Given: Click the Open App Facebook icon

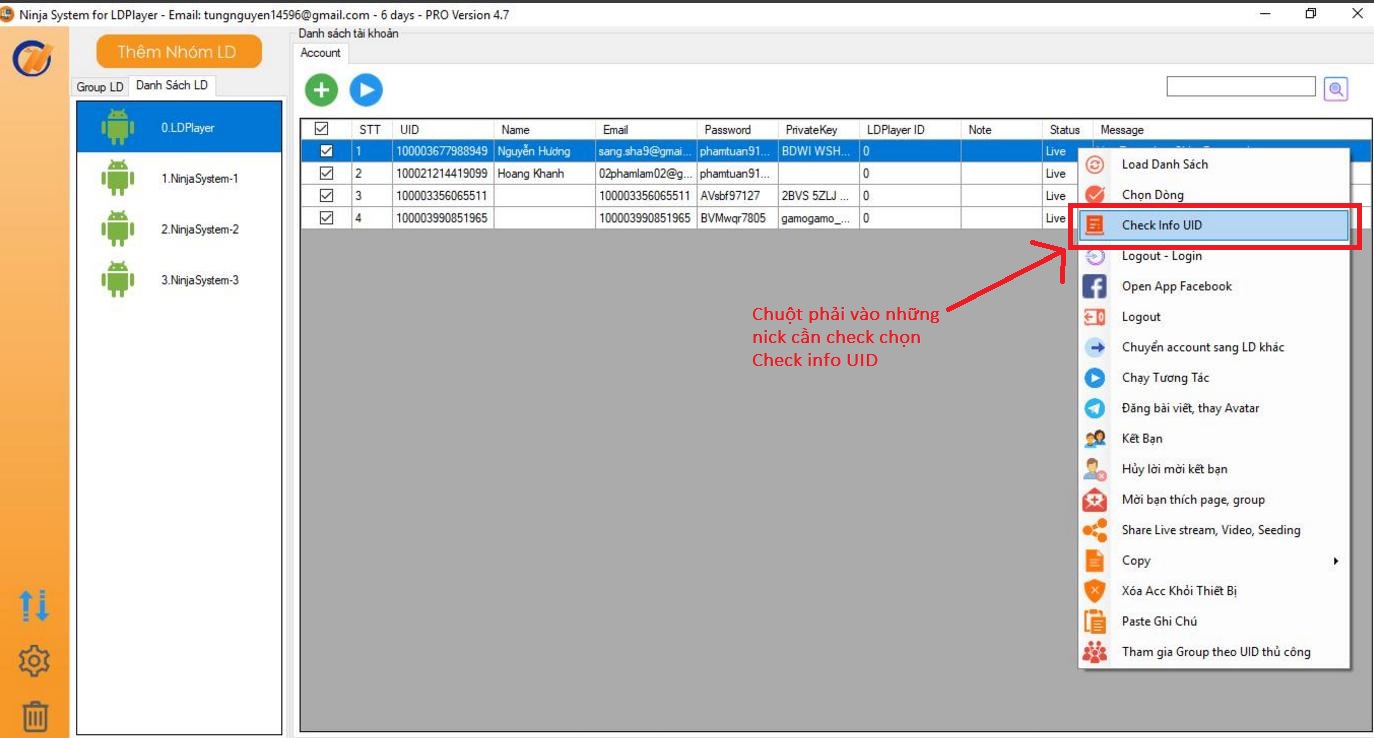Looking at the screenshot, I should [x=1095, y=287].
